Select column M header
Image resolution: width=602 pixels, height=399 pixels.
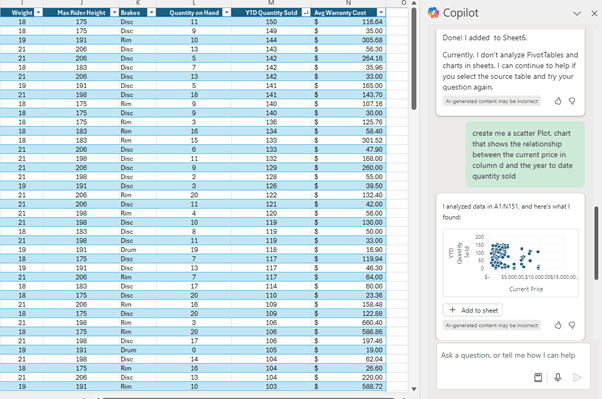point(271,3)
